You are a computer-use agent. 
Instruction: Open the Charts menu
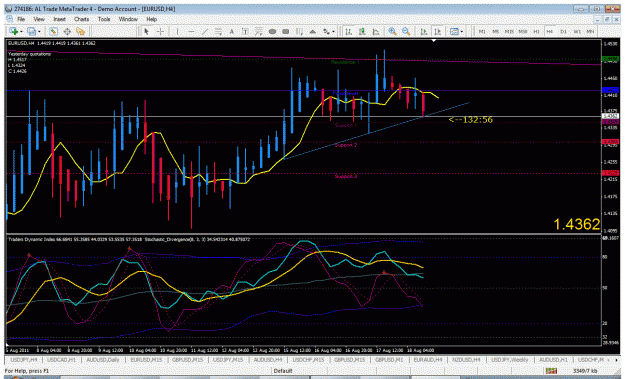click(81, 19)
